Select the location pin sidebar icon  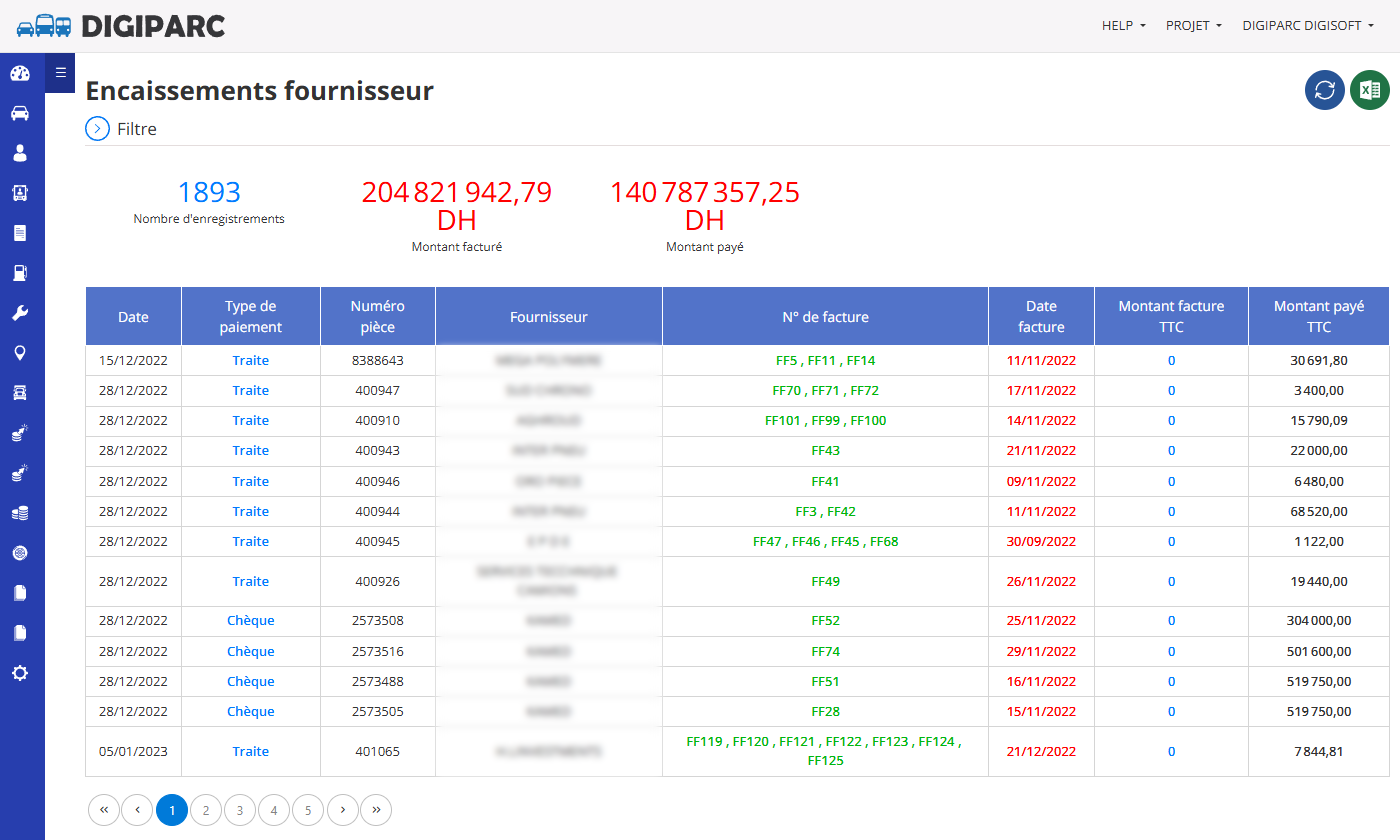pyautogui.click(x=20, y=353)
